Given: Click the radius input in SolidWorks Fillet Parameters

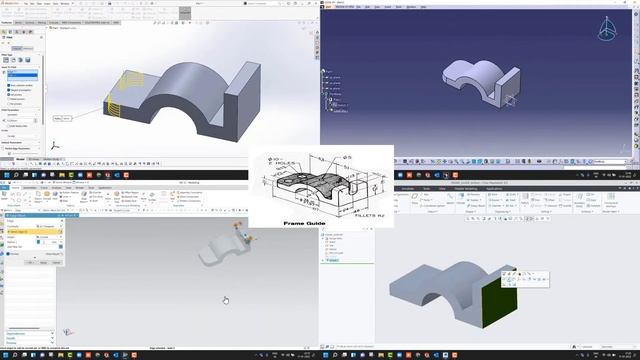Looking at the screenshot, I should click(20, 120).
